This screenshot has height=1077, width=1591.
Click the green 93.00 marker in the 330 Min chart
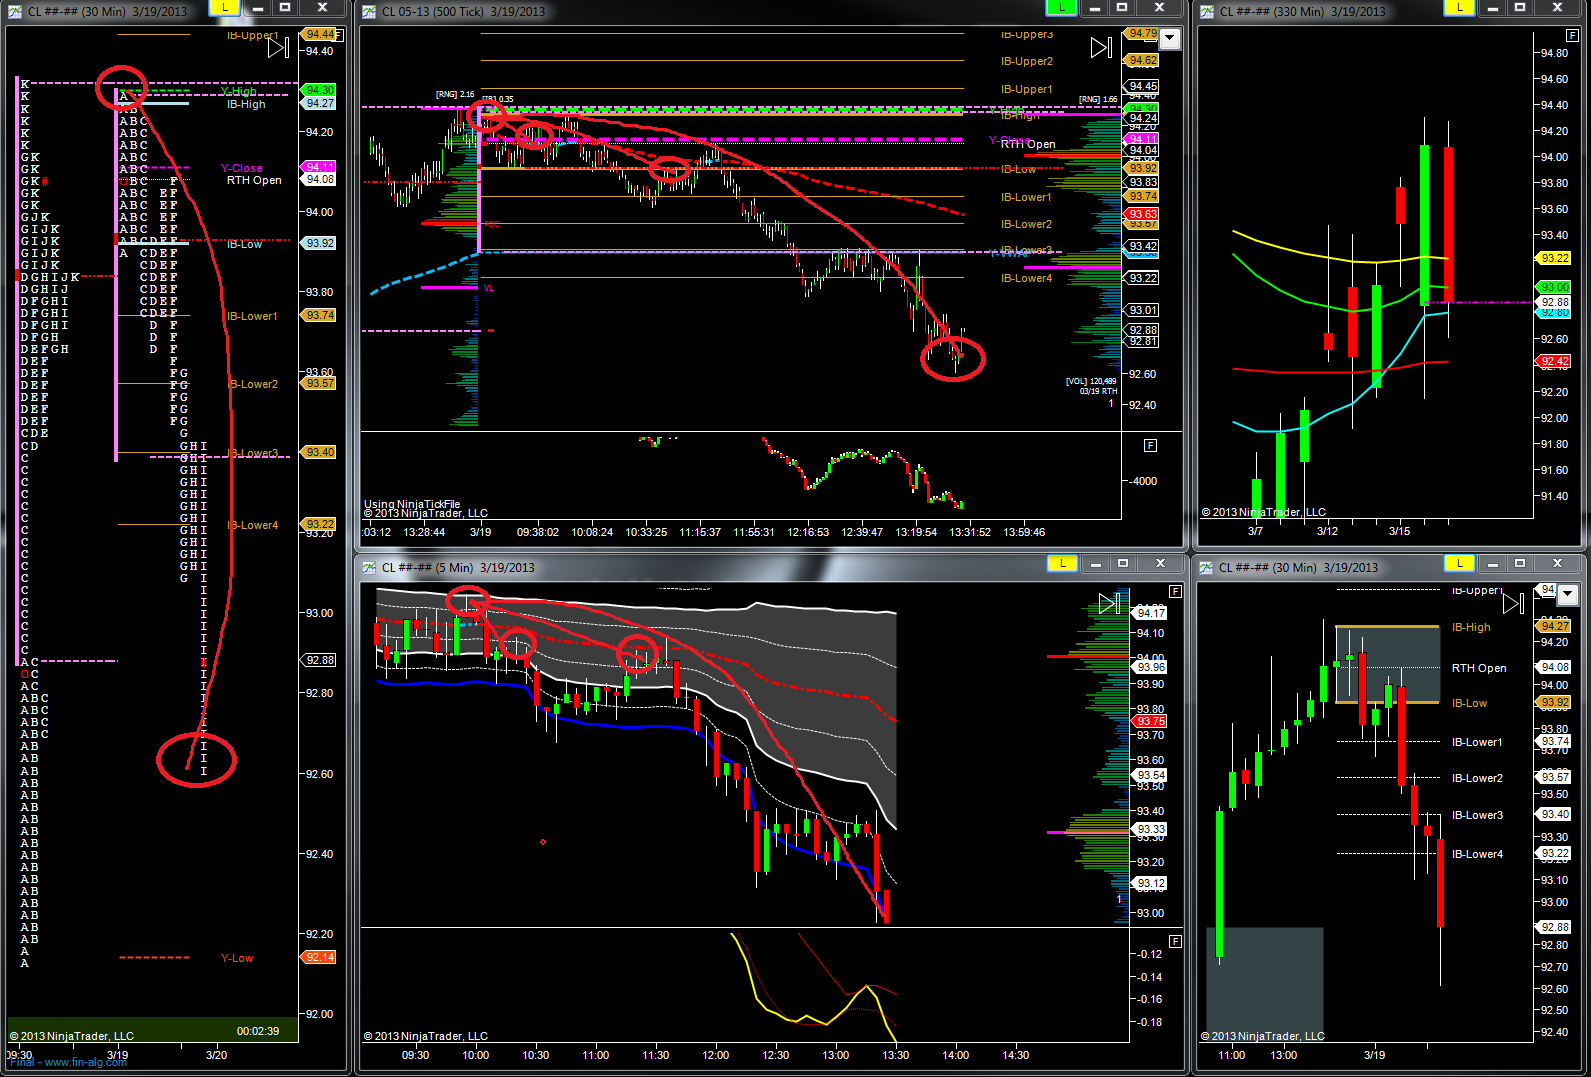[x=1555, y=287]
